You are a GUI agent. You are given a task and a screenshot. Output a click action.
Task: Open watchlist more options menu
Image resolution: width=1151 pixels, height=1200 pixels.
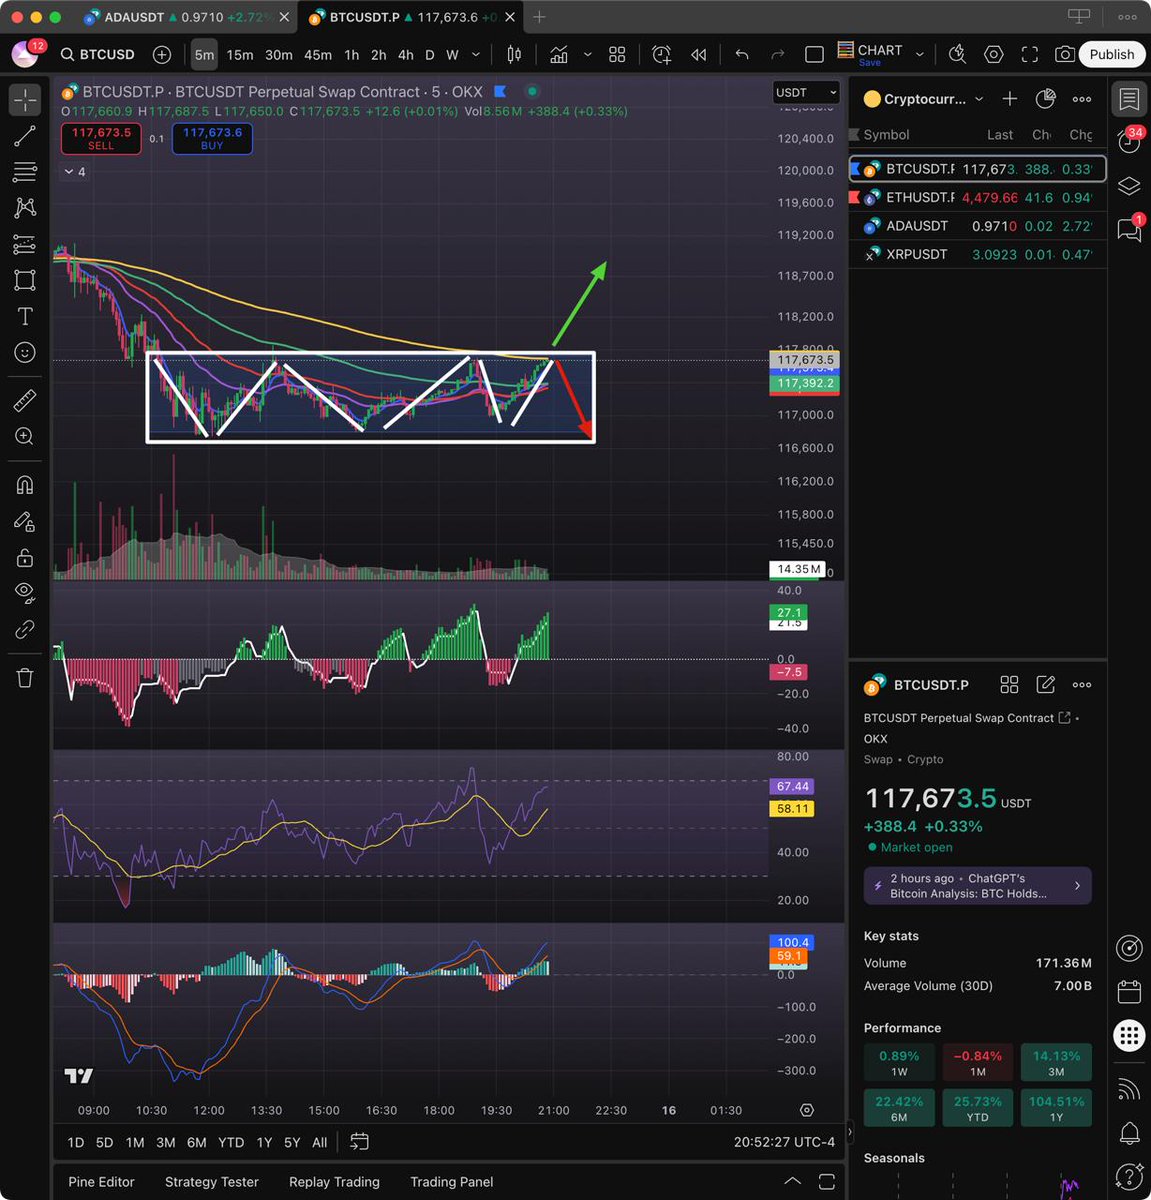point(1082,99)
